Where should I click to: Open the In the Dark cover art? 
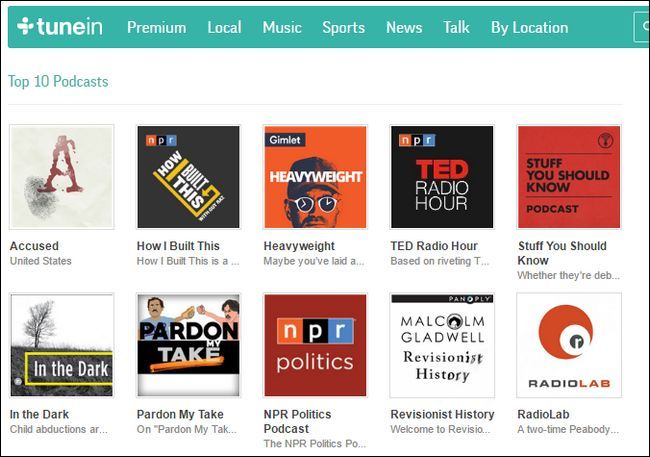click(62, 345)
